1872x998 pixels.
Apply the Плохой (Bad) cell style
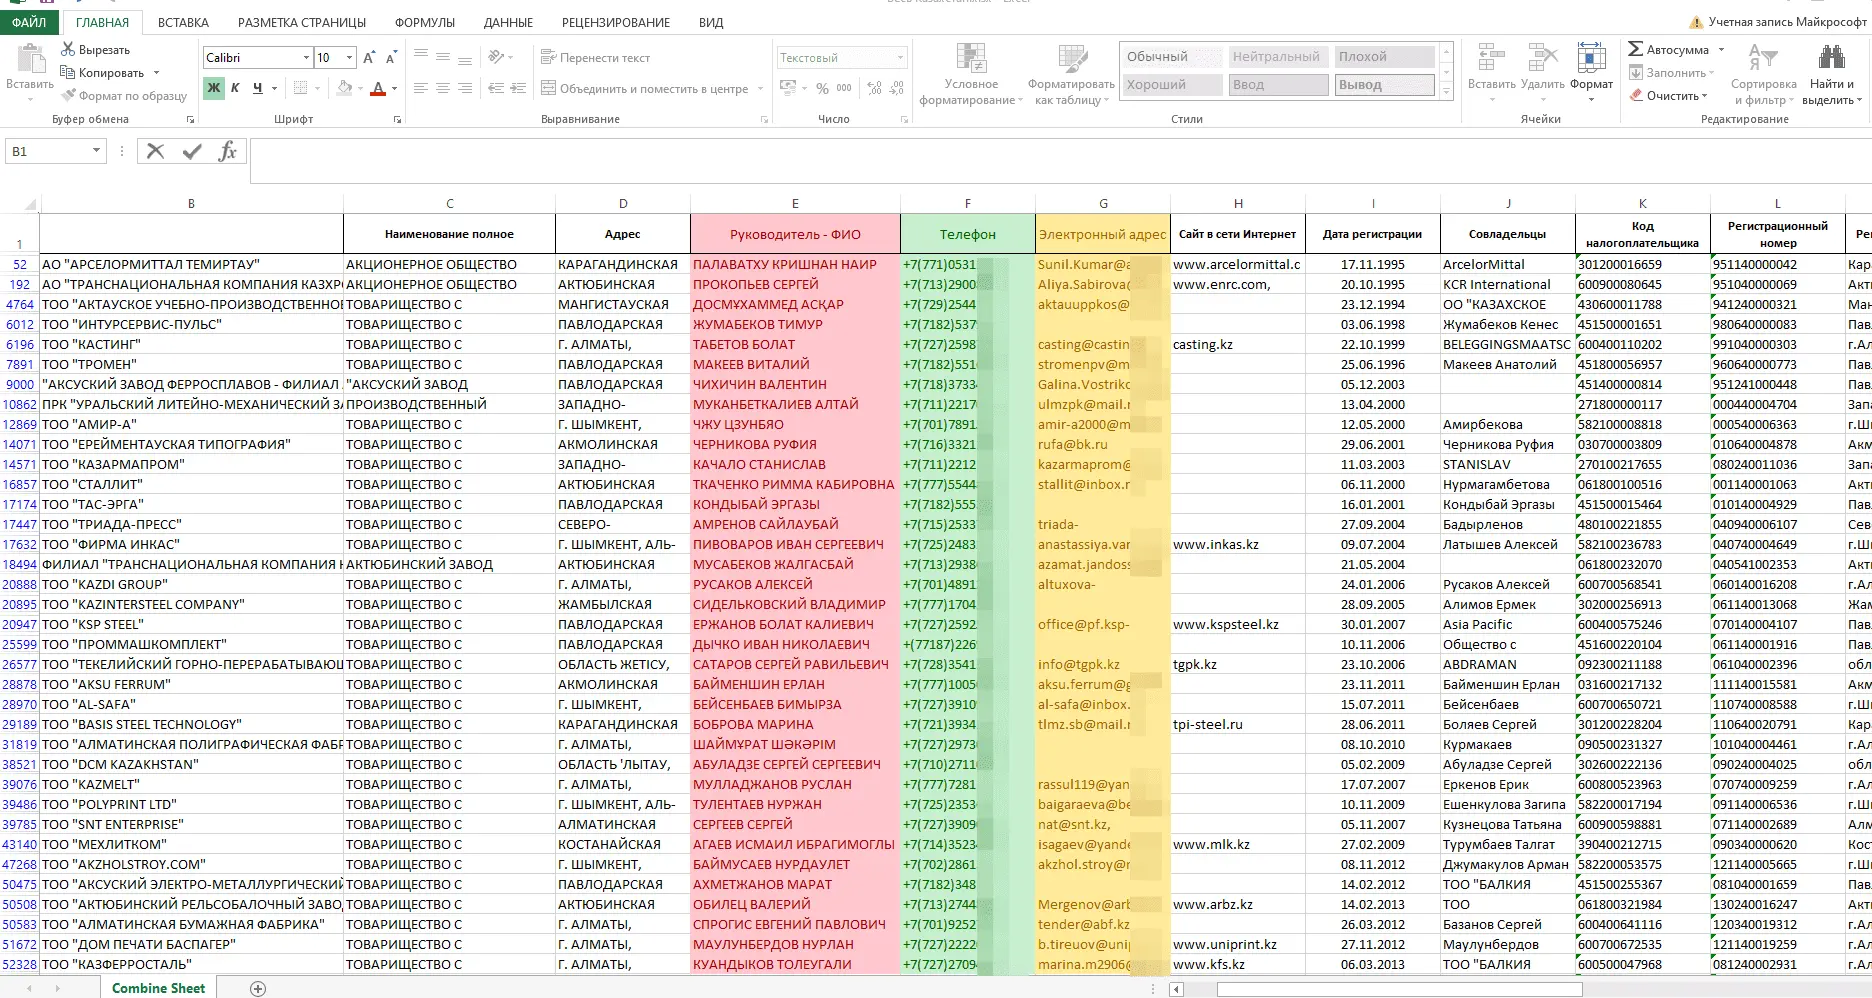pos(1384,57)
